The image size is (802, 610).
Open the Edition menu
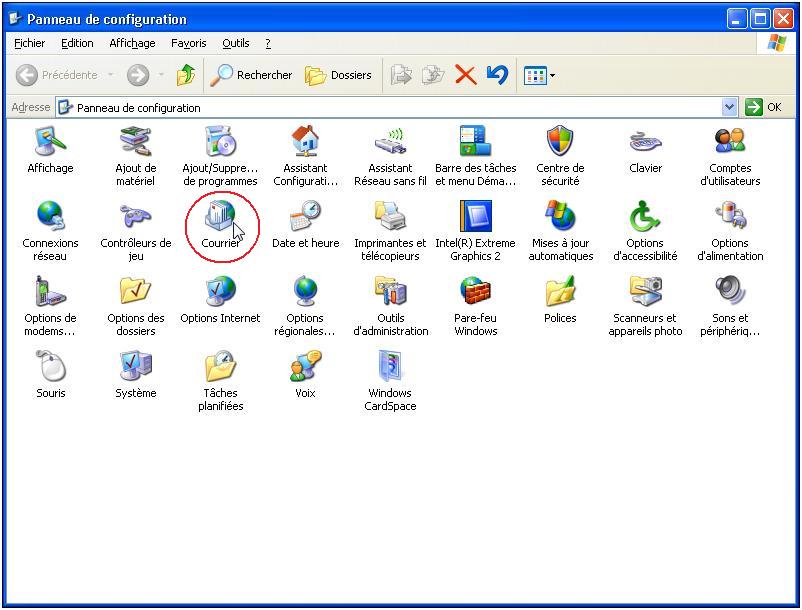[x=77, y=43]
